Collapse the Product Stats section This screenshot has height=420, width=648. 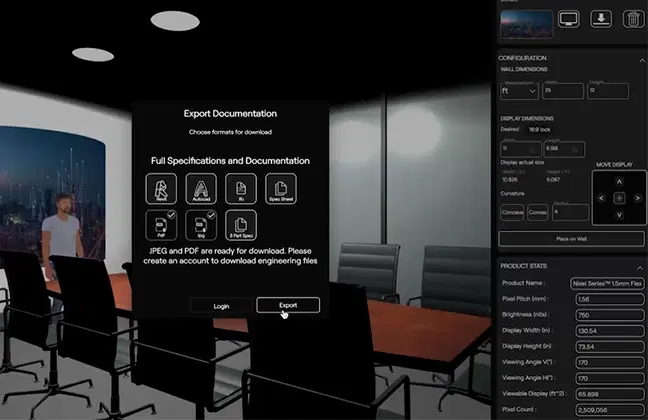click(x=640, y=268)
